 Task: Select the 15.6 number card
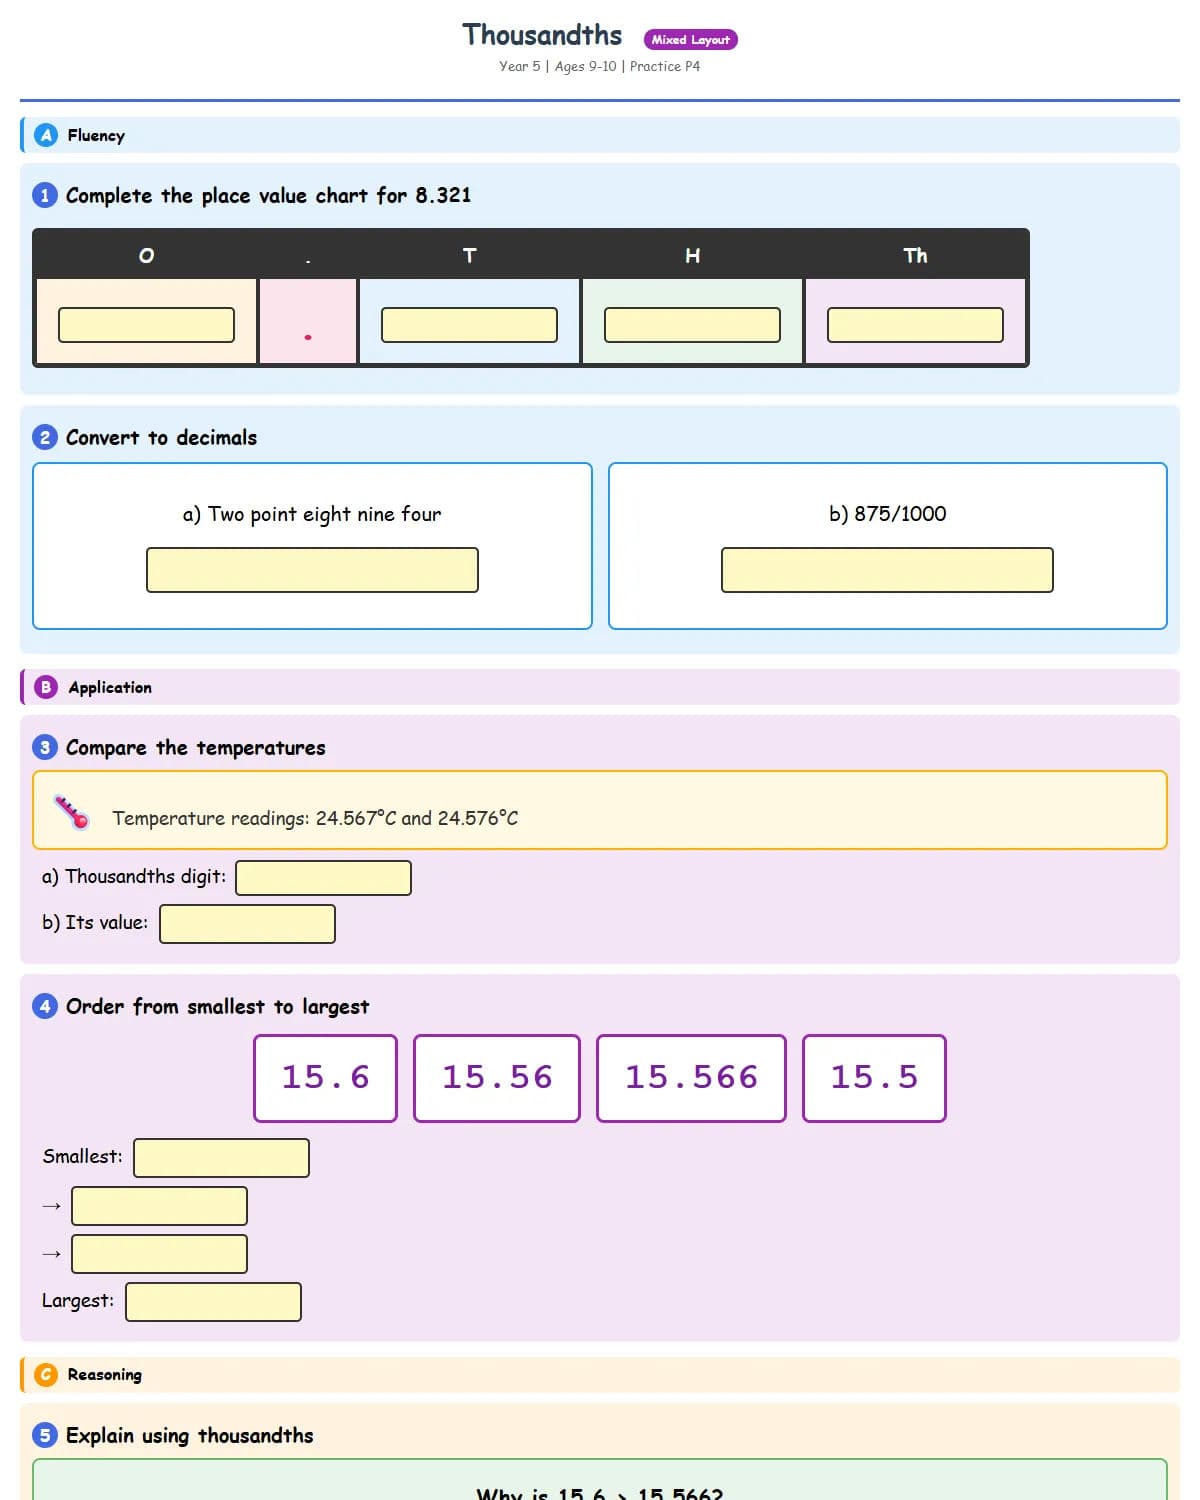(325, 1077)
